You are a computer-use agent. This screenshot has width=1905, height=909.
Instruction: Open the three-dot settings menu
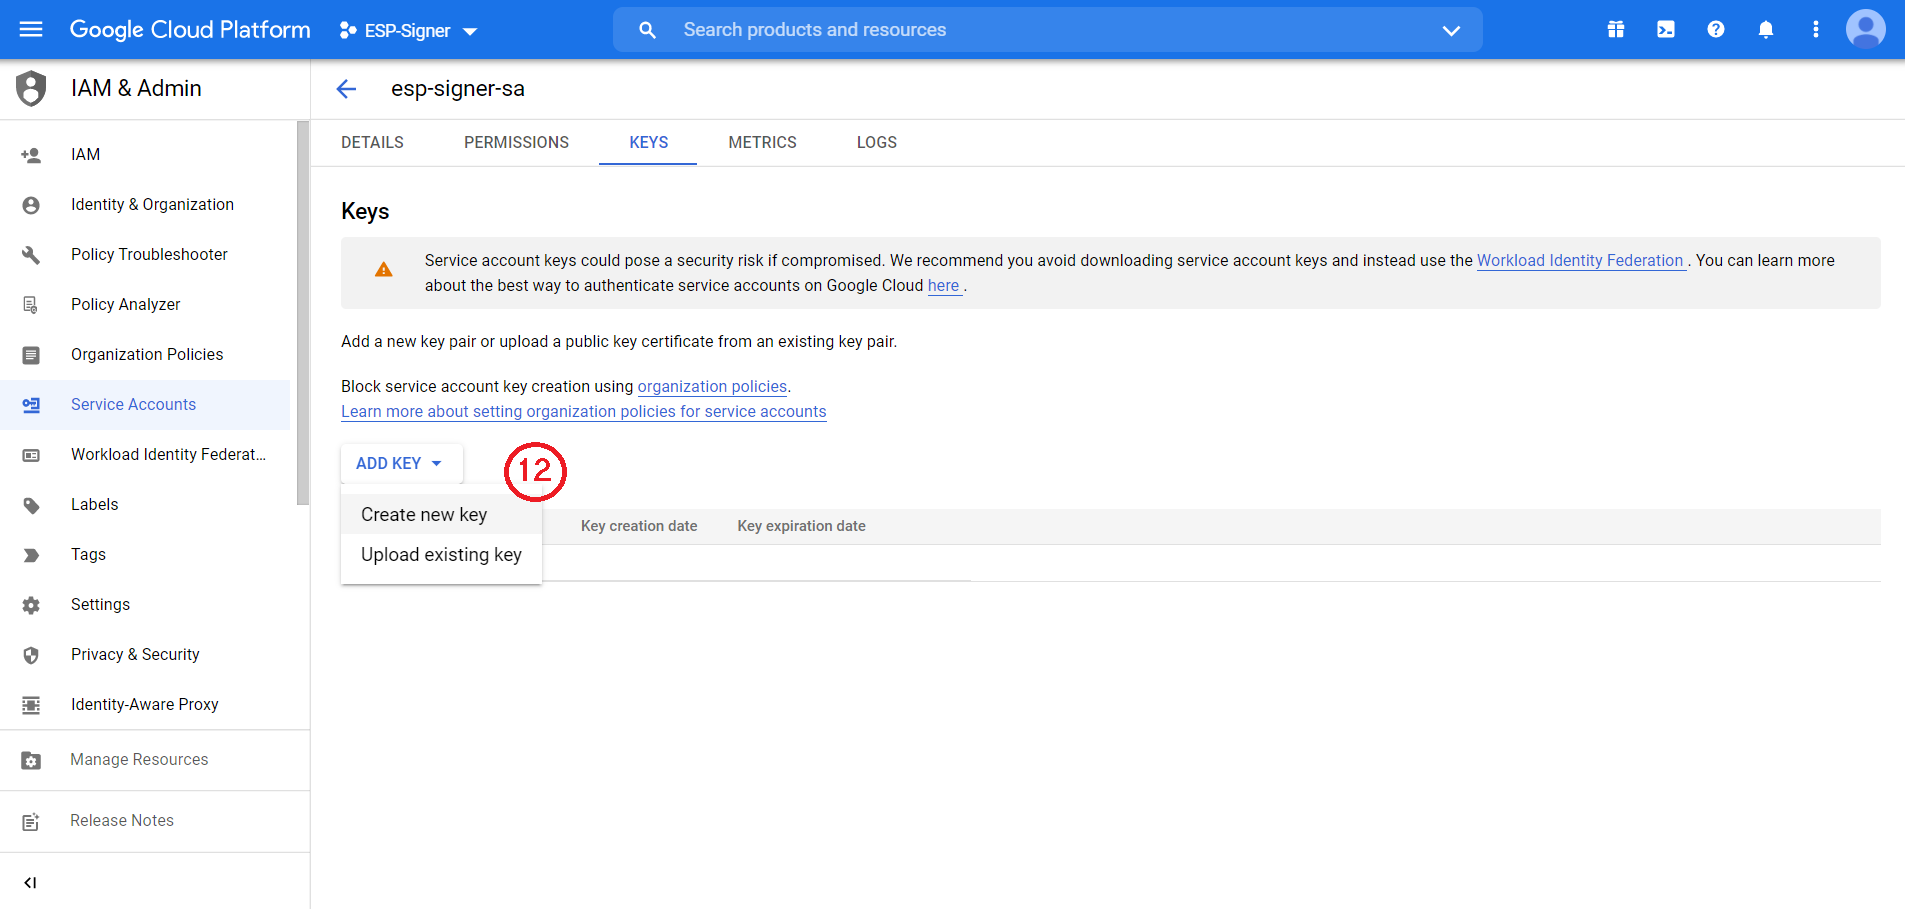1816,29
